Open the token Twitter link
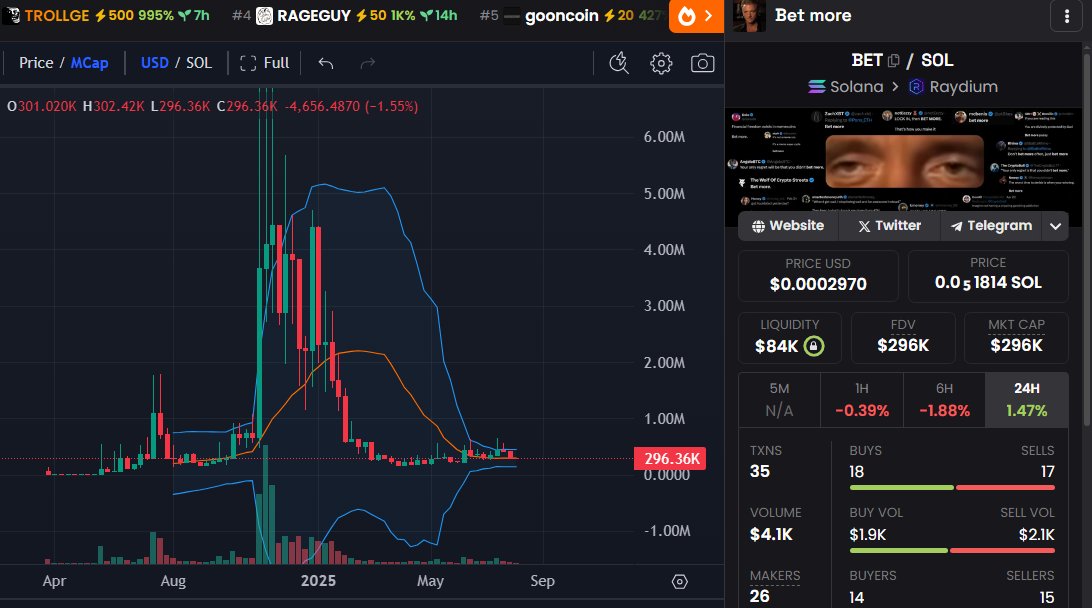The image size is (1092, 608). click(x=889, y=226)
